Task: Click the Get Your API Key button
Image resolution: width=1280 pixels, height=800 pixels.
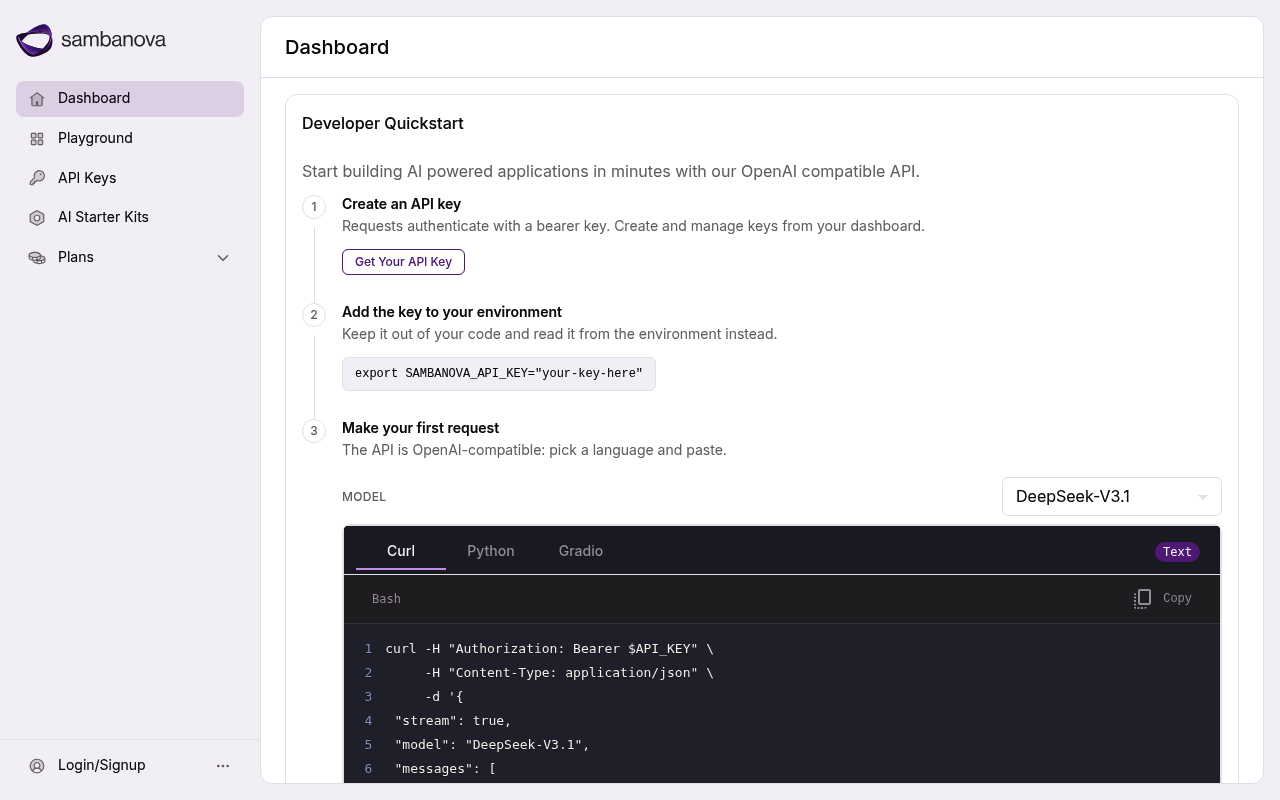Action: click(x=403, y=262)
